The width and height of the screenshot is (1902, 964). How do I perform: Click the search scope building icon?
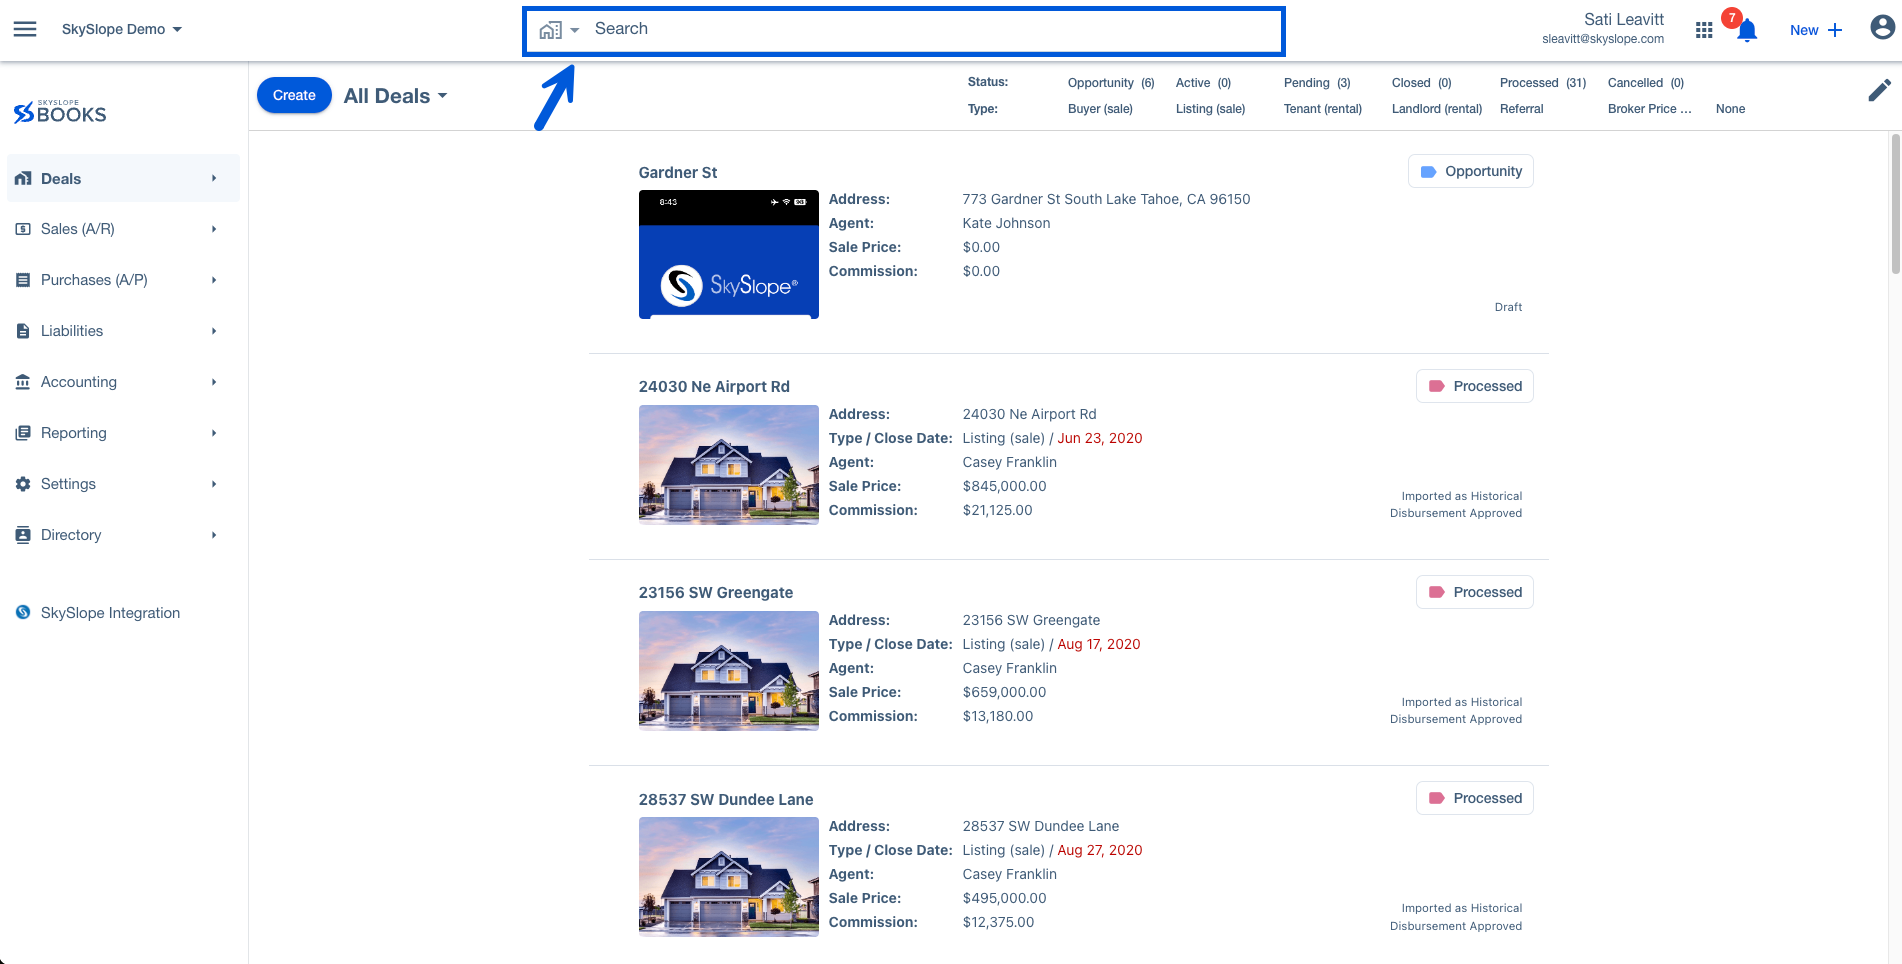(550, 30)
